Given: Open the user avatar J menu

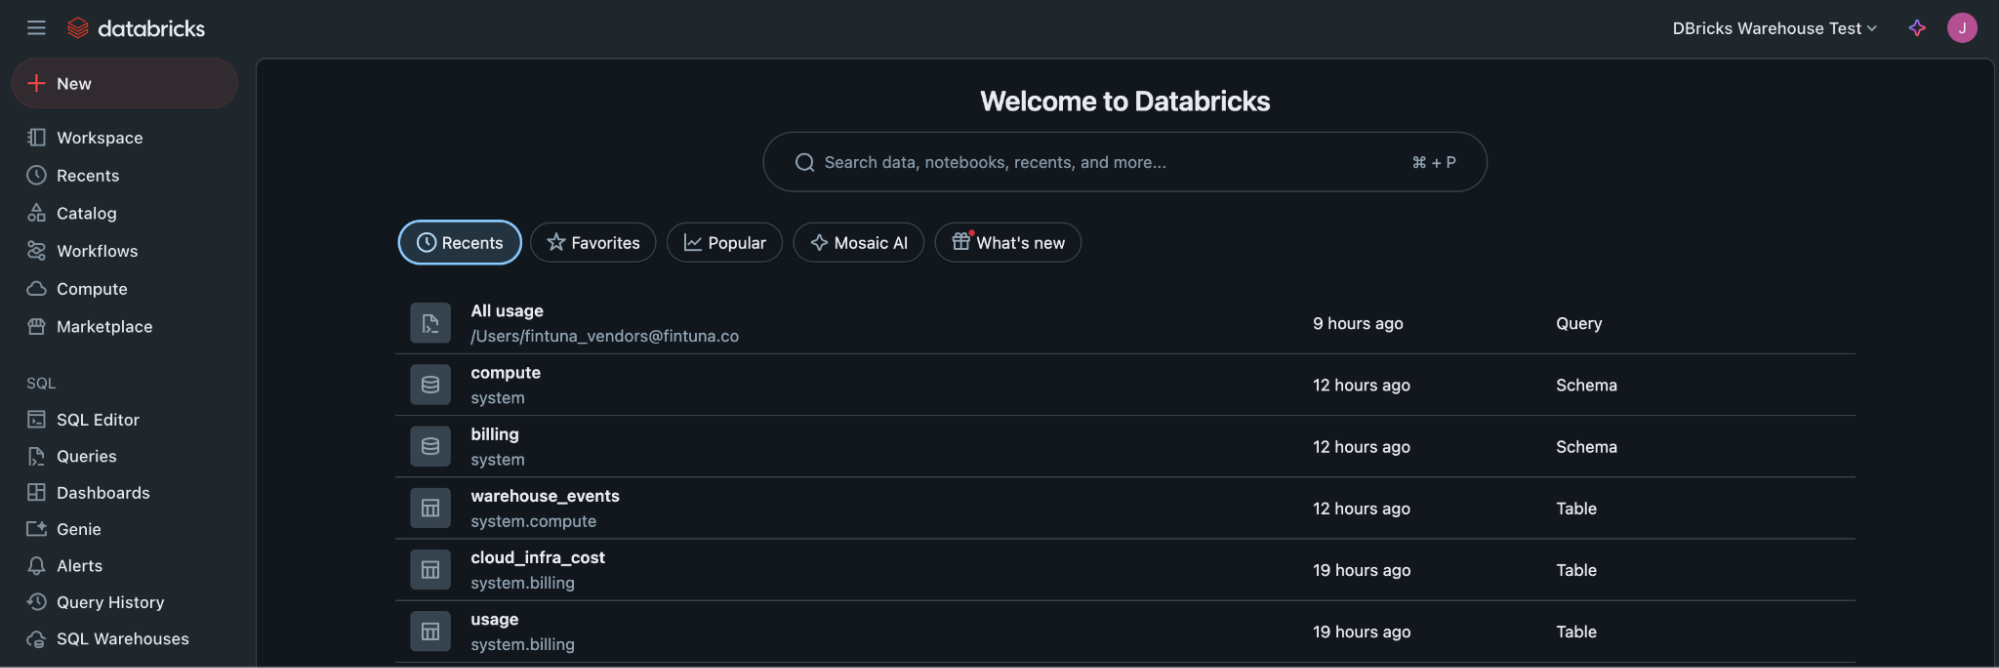Looking at the screenshot, I should pos(1962,28).
